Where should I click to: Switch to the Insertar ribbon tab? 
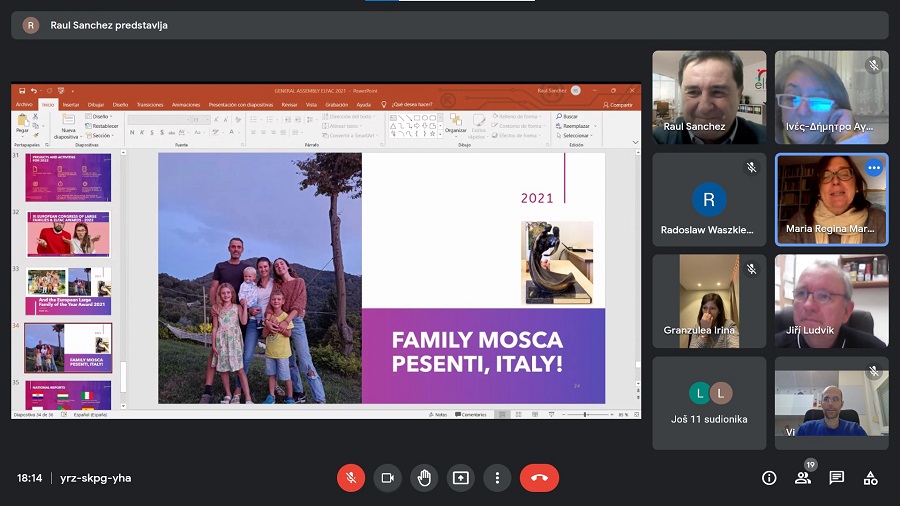tap(71, 104)
